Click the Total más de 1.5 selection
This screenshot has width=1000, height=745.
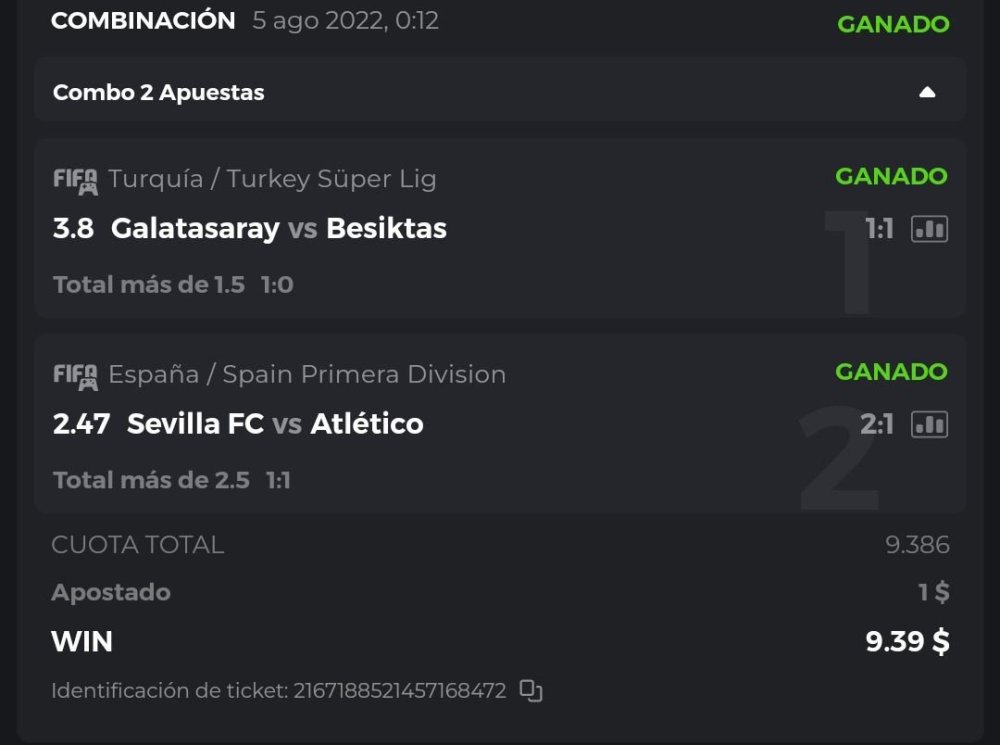click(149, 285)
